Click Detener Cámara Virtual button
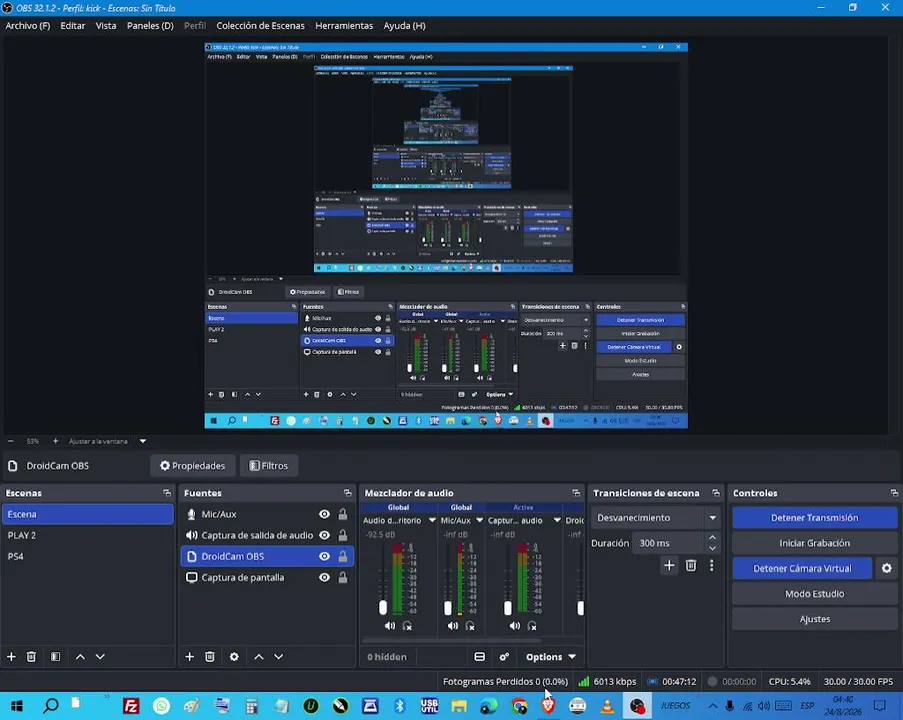The image size is (903, 720). (802, 569)
